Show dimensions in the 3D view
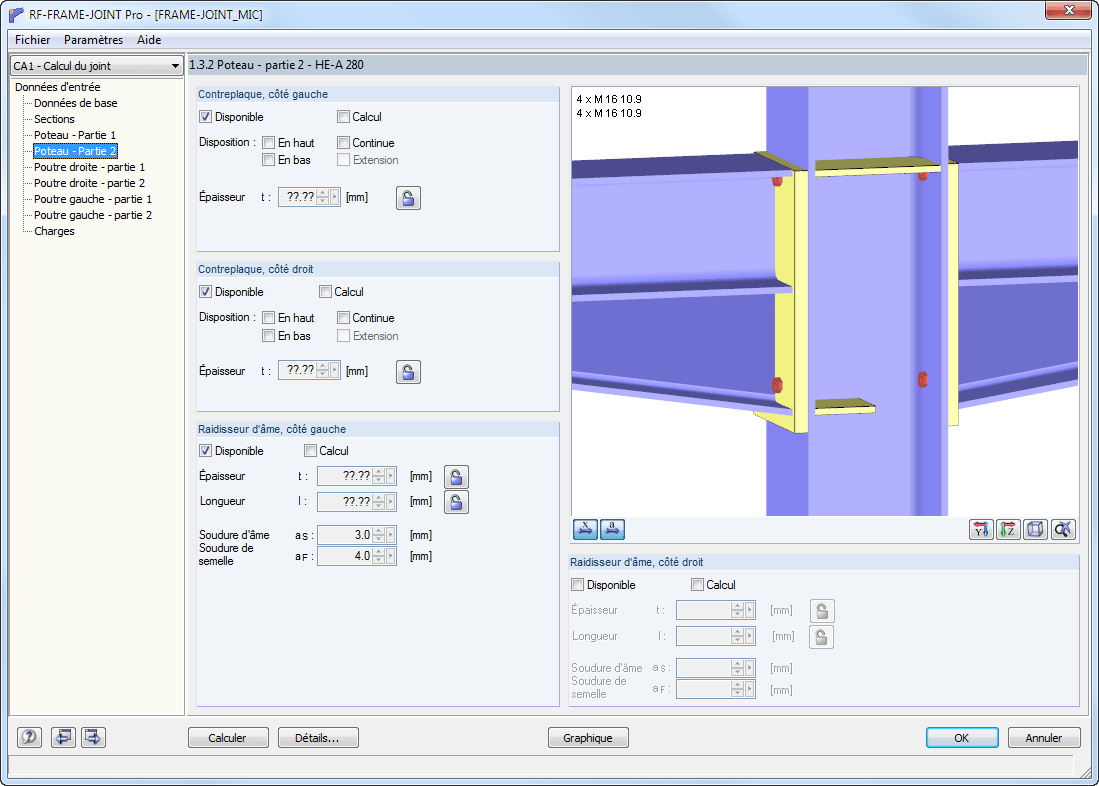This screenshot has height=786, width=1099. click(x=585, y=529)
